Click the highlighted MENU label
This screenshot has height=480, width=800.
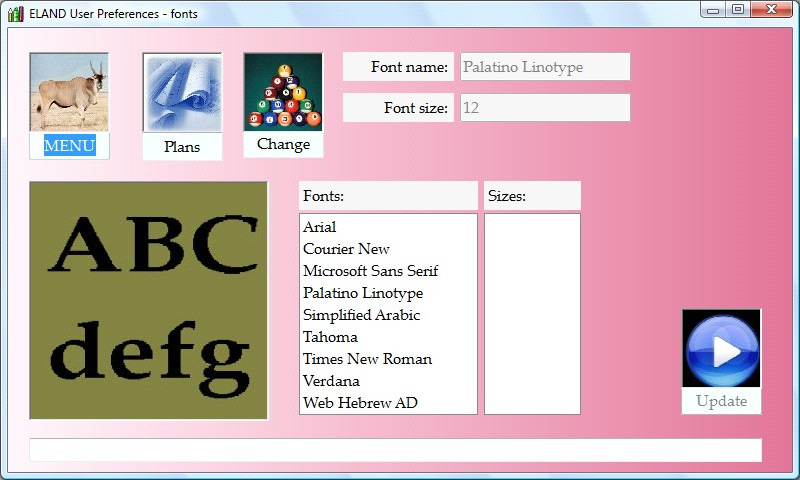tap(69, 146)
